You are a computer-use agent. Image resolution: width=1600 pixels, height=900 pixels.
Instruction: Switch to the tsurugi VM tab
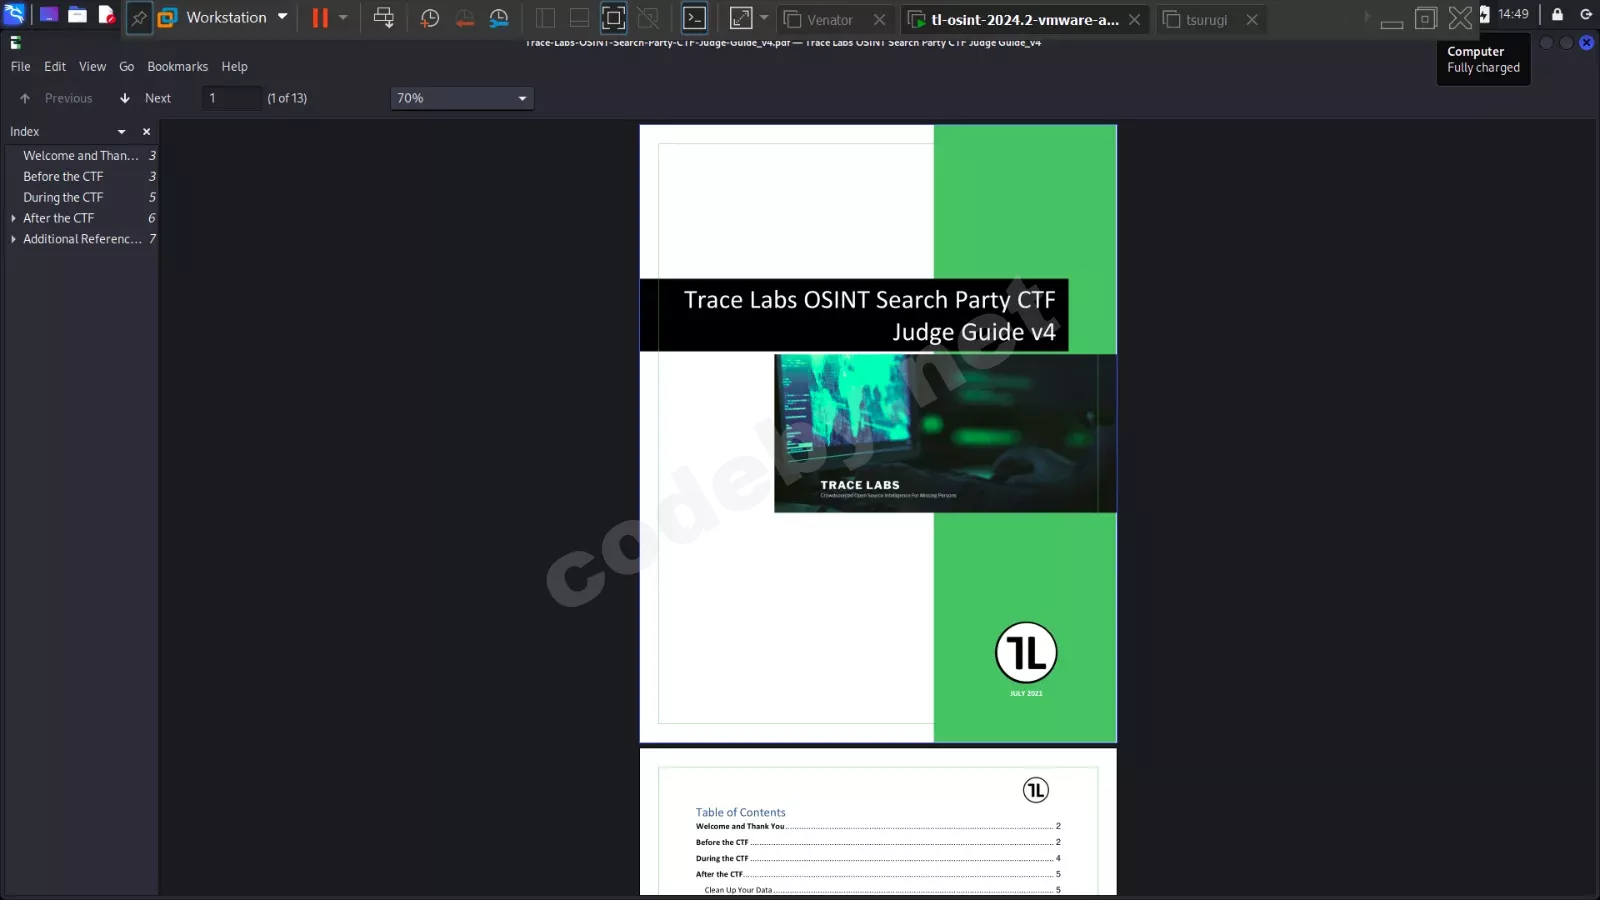click(1206, 20)
